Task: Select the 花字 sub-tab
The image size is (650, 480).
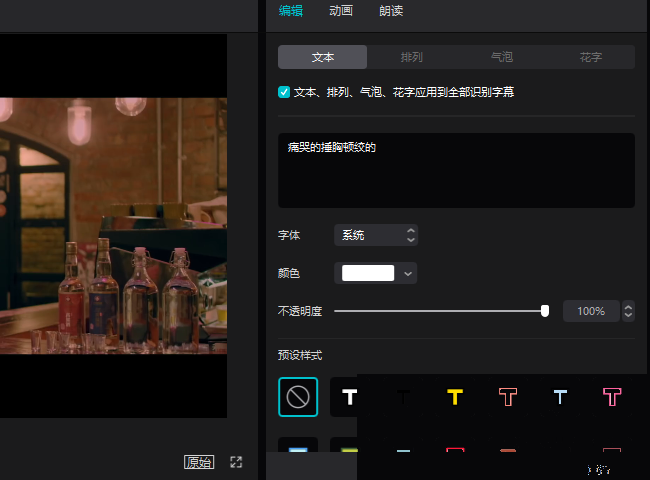Action: [x=591, y=57]
